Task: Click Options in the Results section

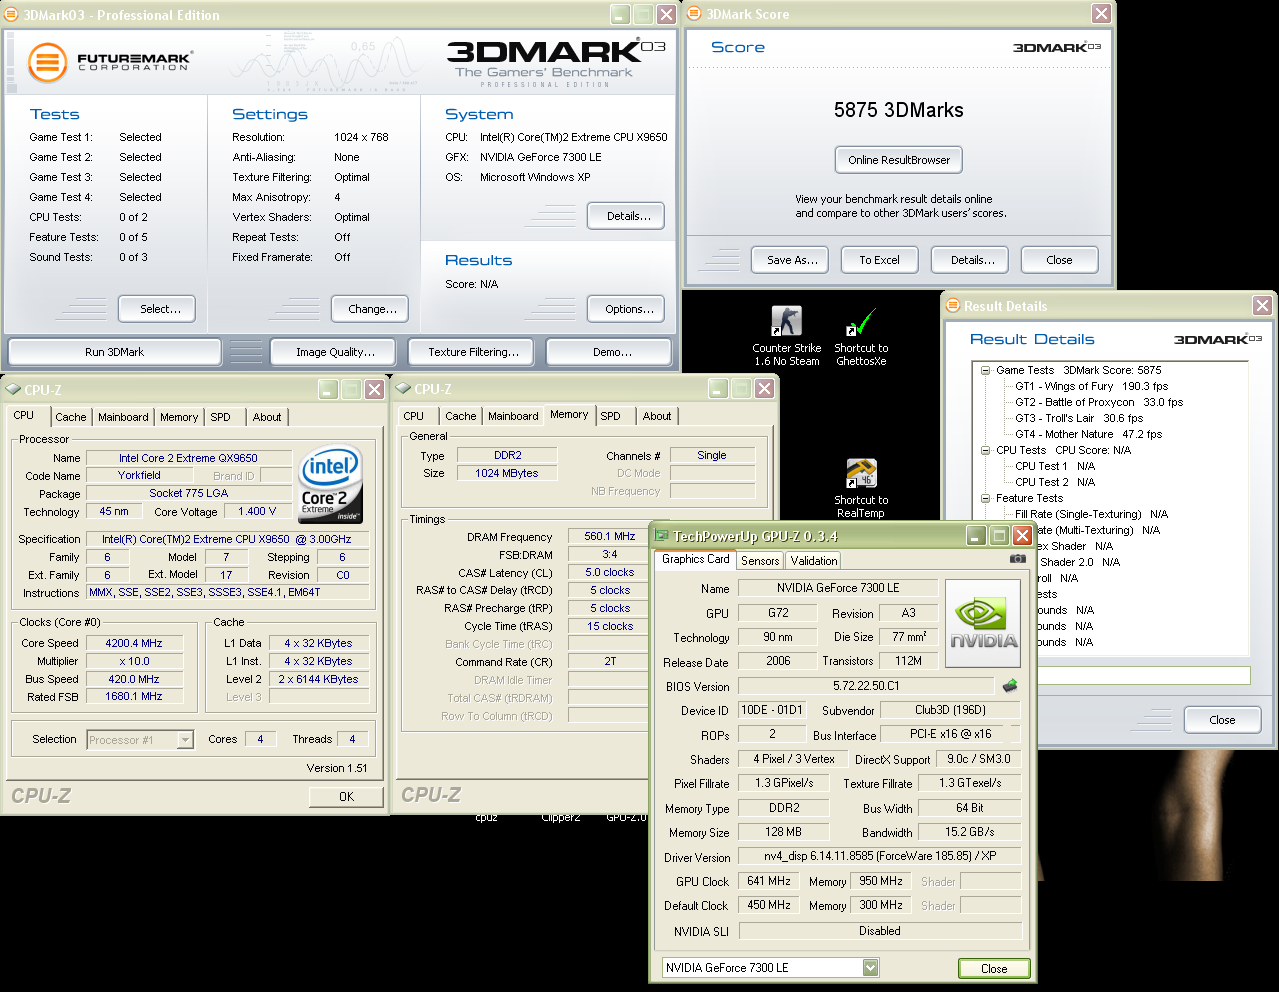Action: click(x=627, y=309)
